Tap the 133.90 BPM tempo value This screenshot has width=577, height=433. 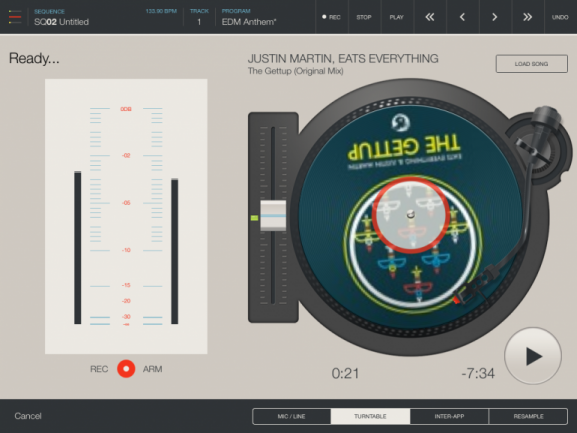pyautogui.click(x=161, y=11)
